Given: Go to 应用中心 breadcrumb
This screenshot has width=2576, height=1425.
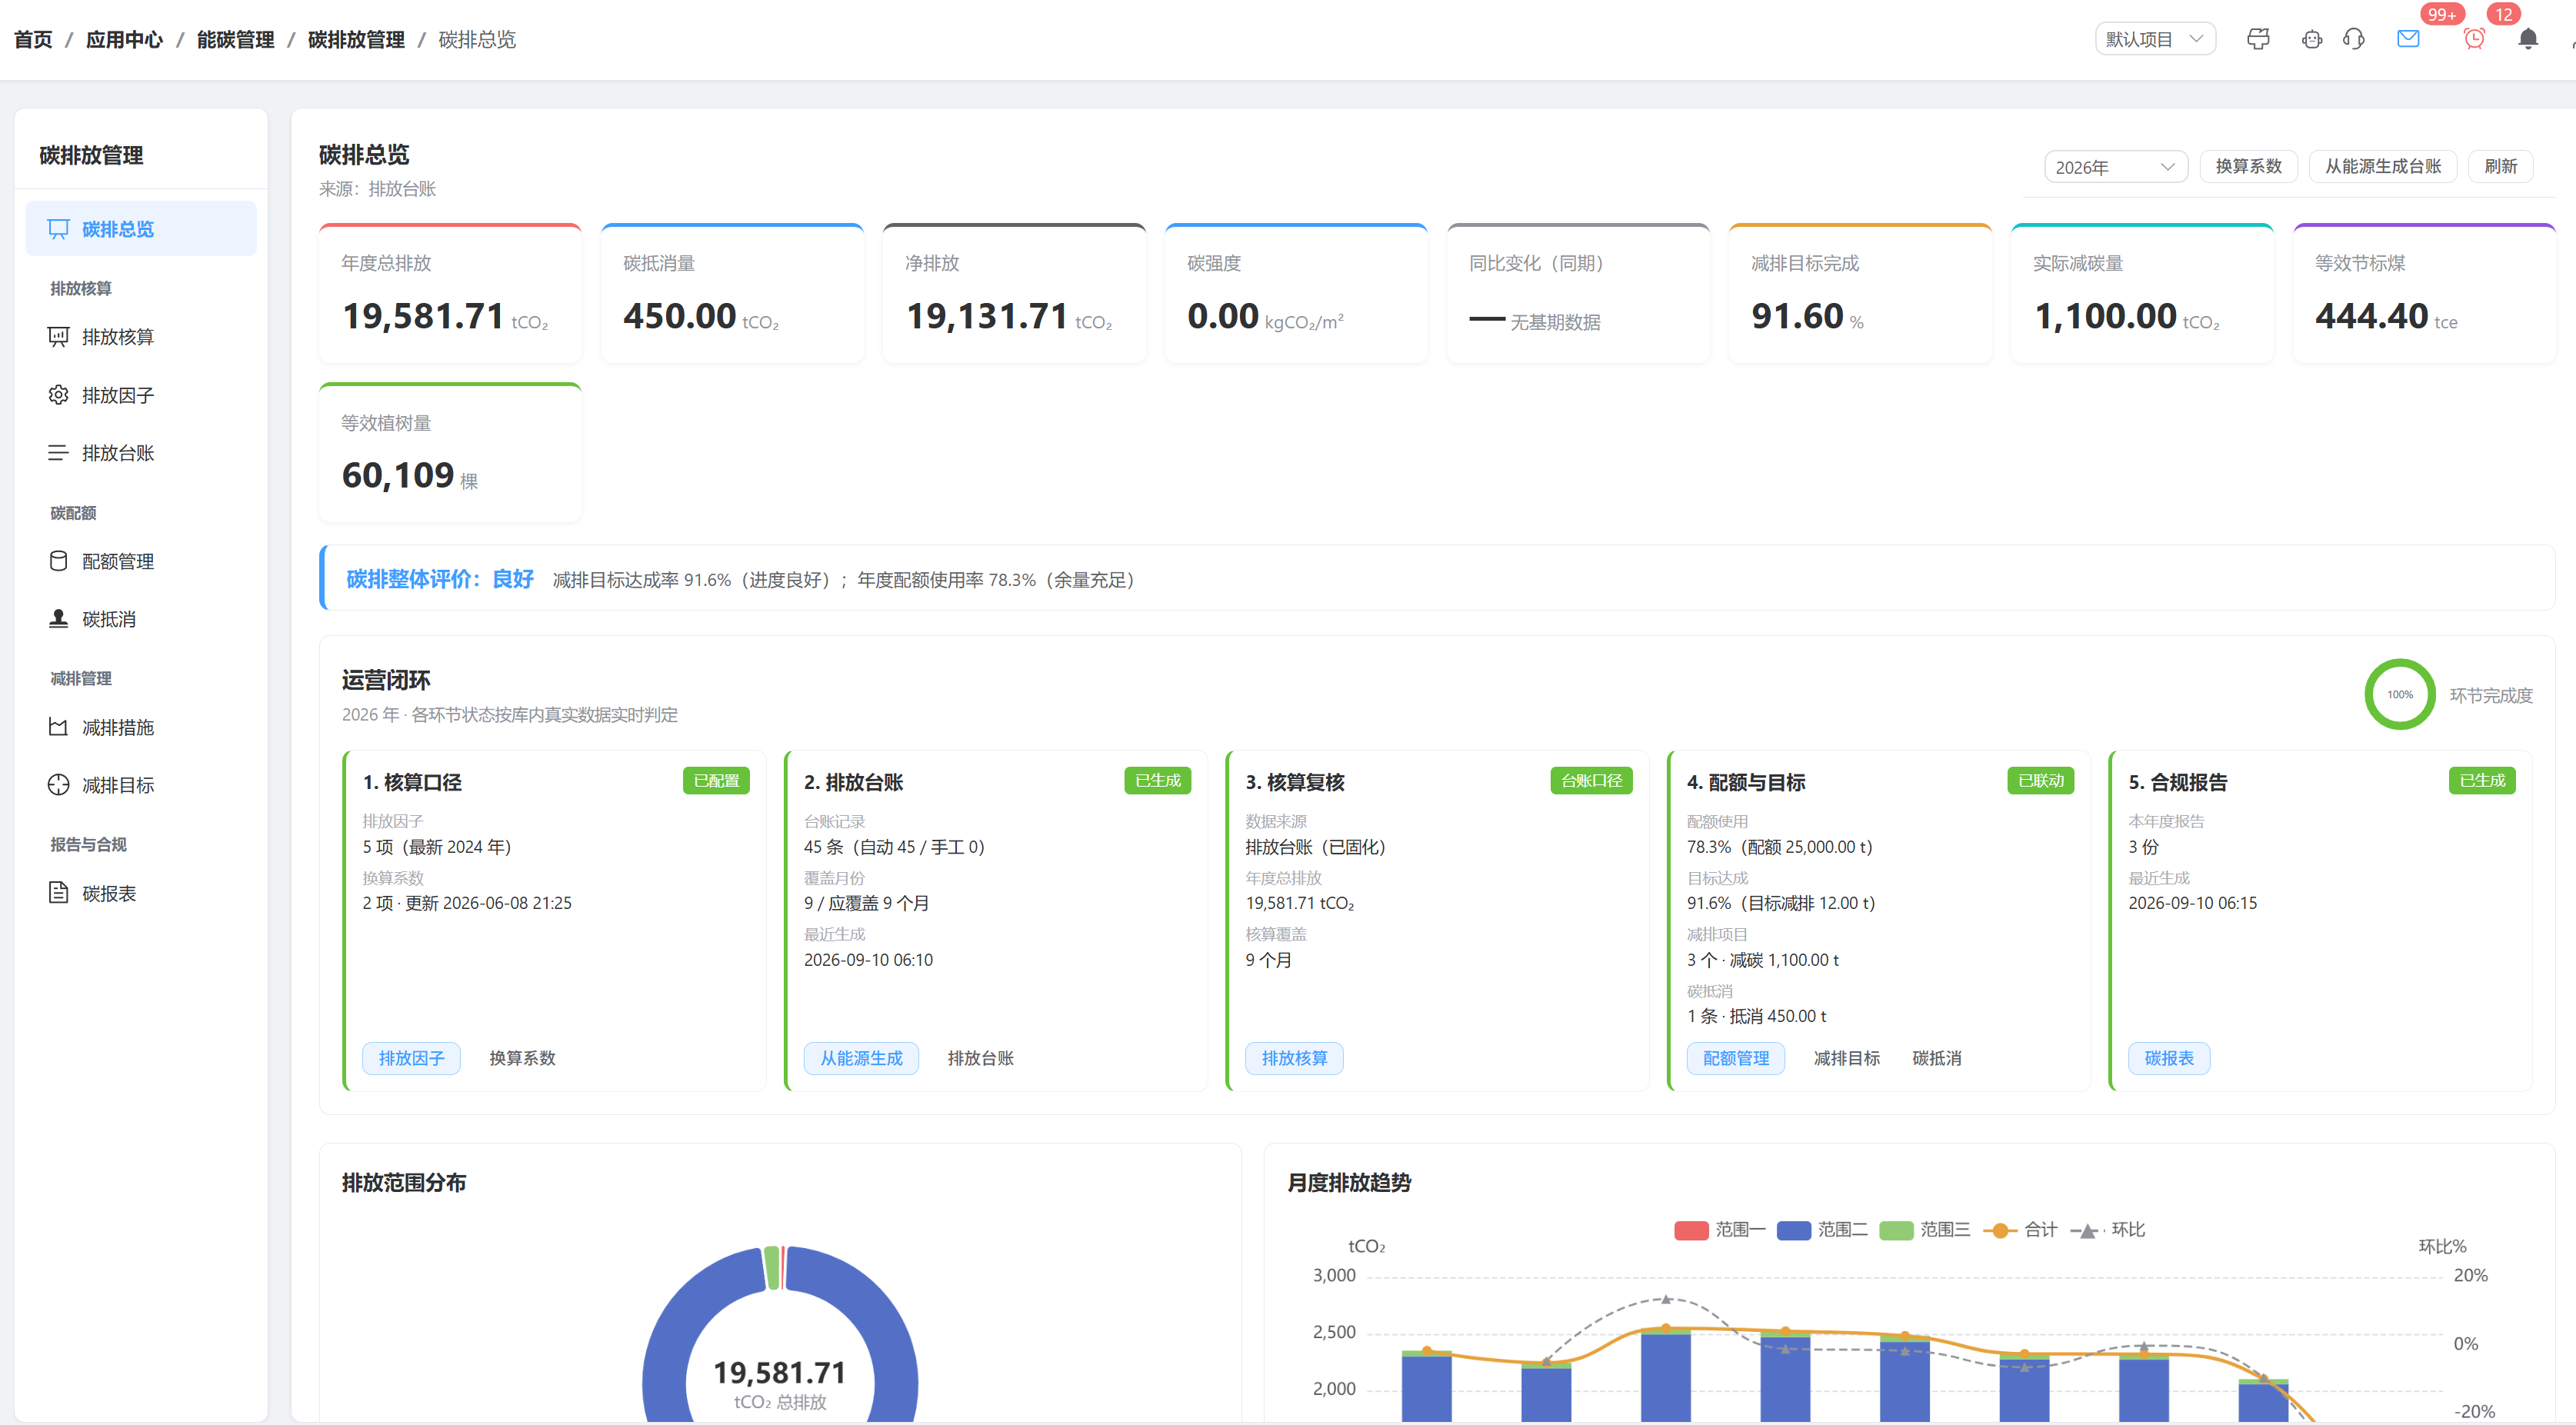Looking at the screenshot, I should coord(124,39).
